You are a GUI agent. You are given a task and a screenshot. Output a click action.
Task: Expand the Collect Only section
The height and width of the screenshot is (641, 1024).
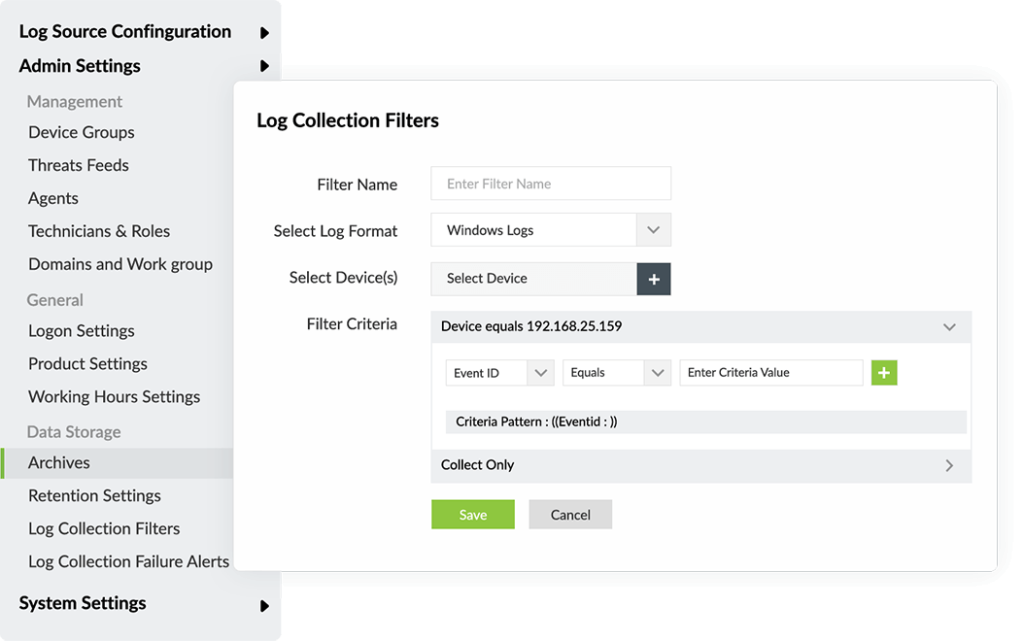(x=950, y=465)
